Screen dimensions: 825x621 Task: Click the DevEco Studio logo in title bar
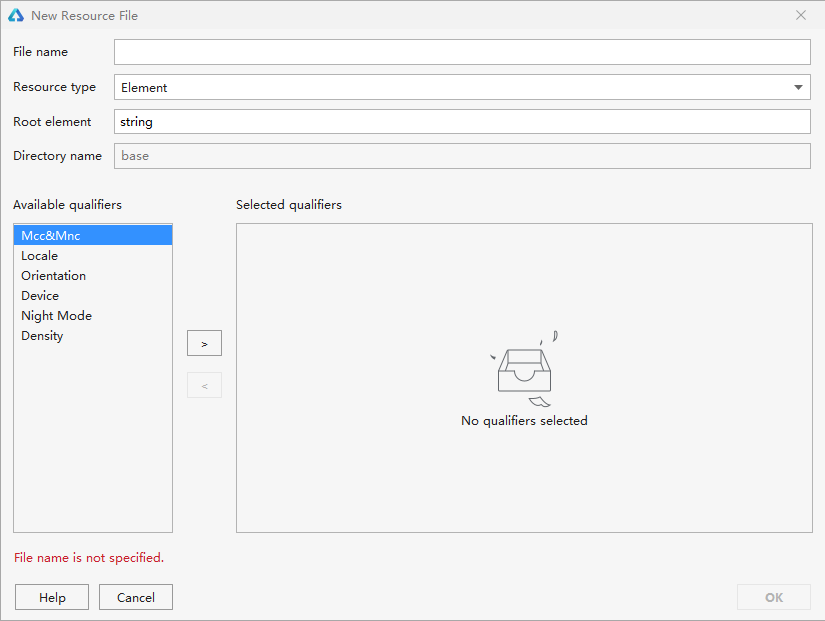16,16
